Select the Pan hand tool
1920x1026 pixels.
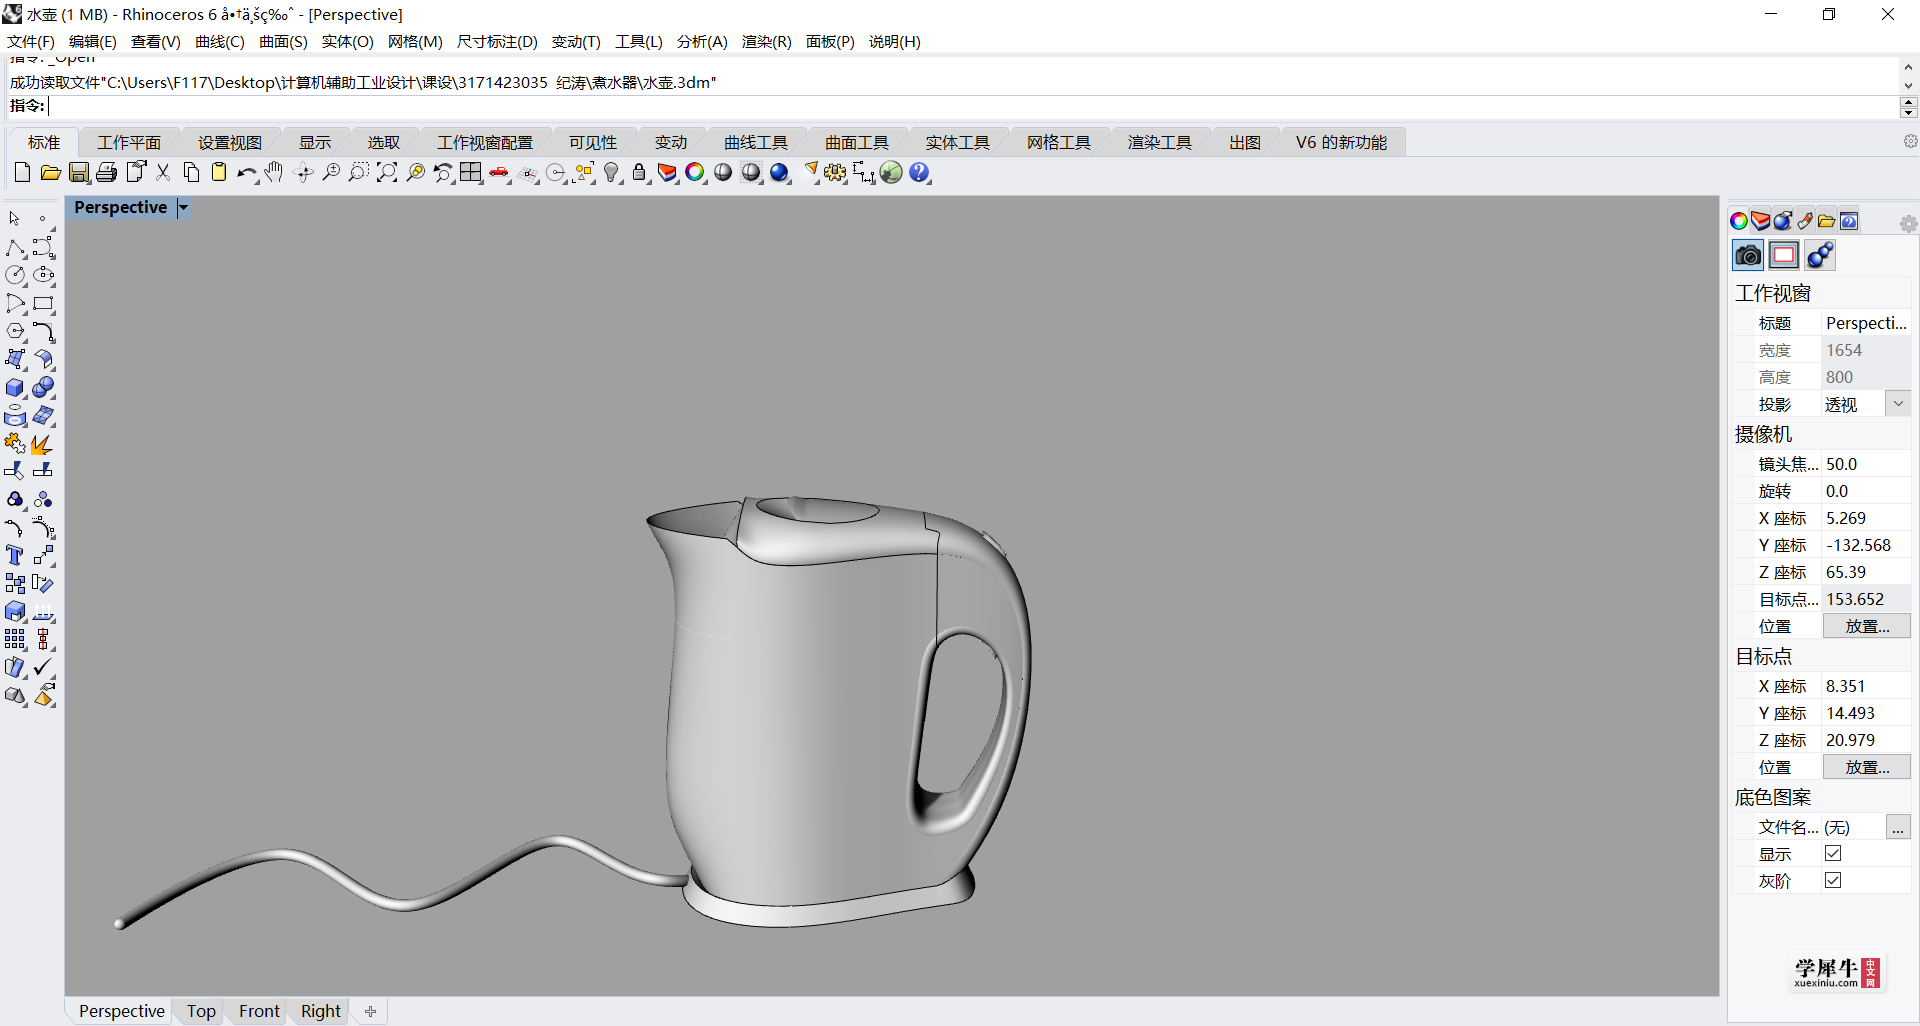tap(274, 173)
